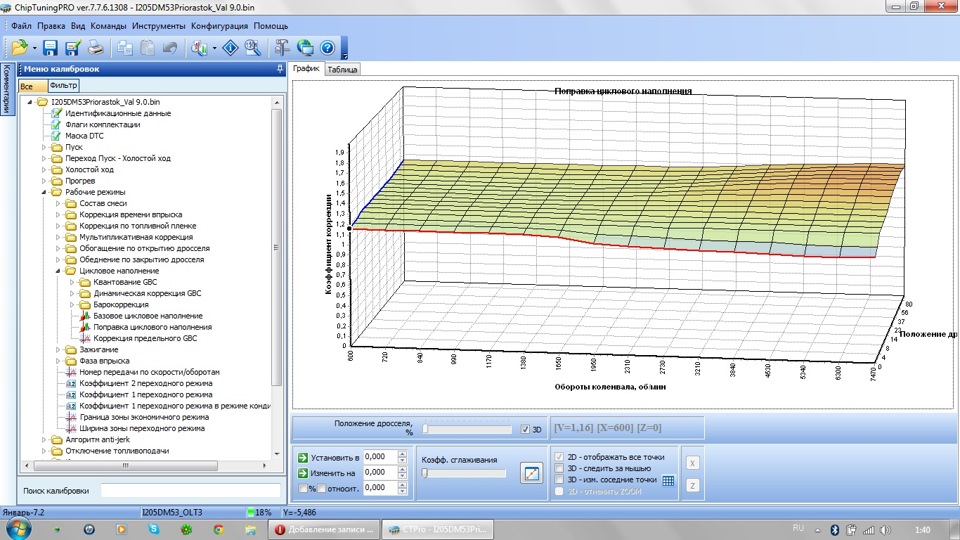Expand the Холостой ход tree node
This screenshot has width=960, height=540.
coord(45,170)
